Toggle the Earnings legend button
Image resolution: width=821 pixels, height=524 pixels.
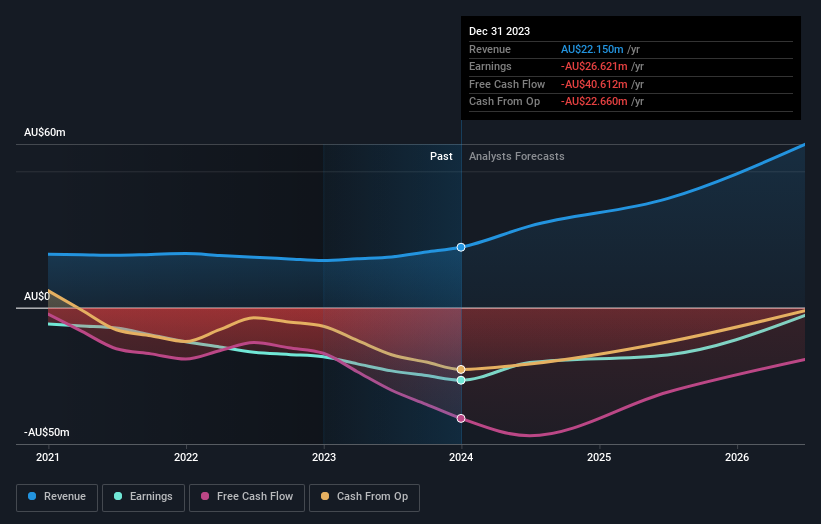point(143,497)
